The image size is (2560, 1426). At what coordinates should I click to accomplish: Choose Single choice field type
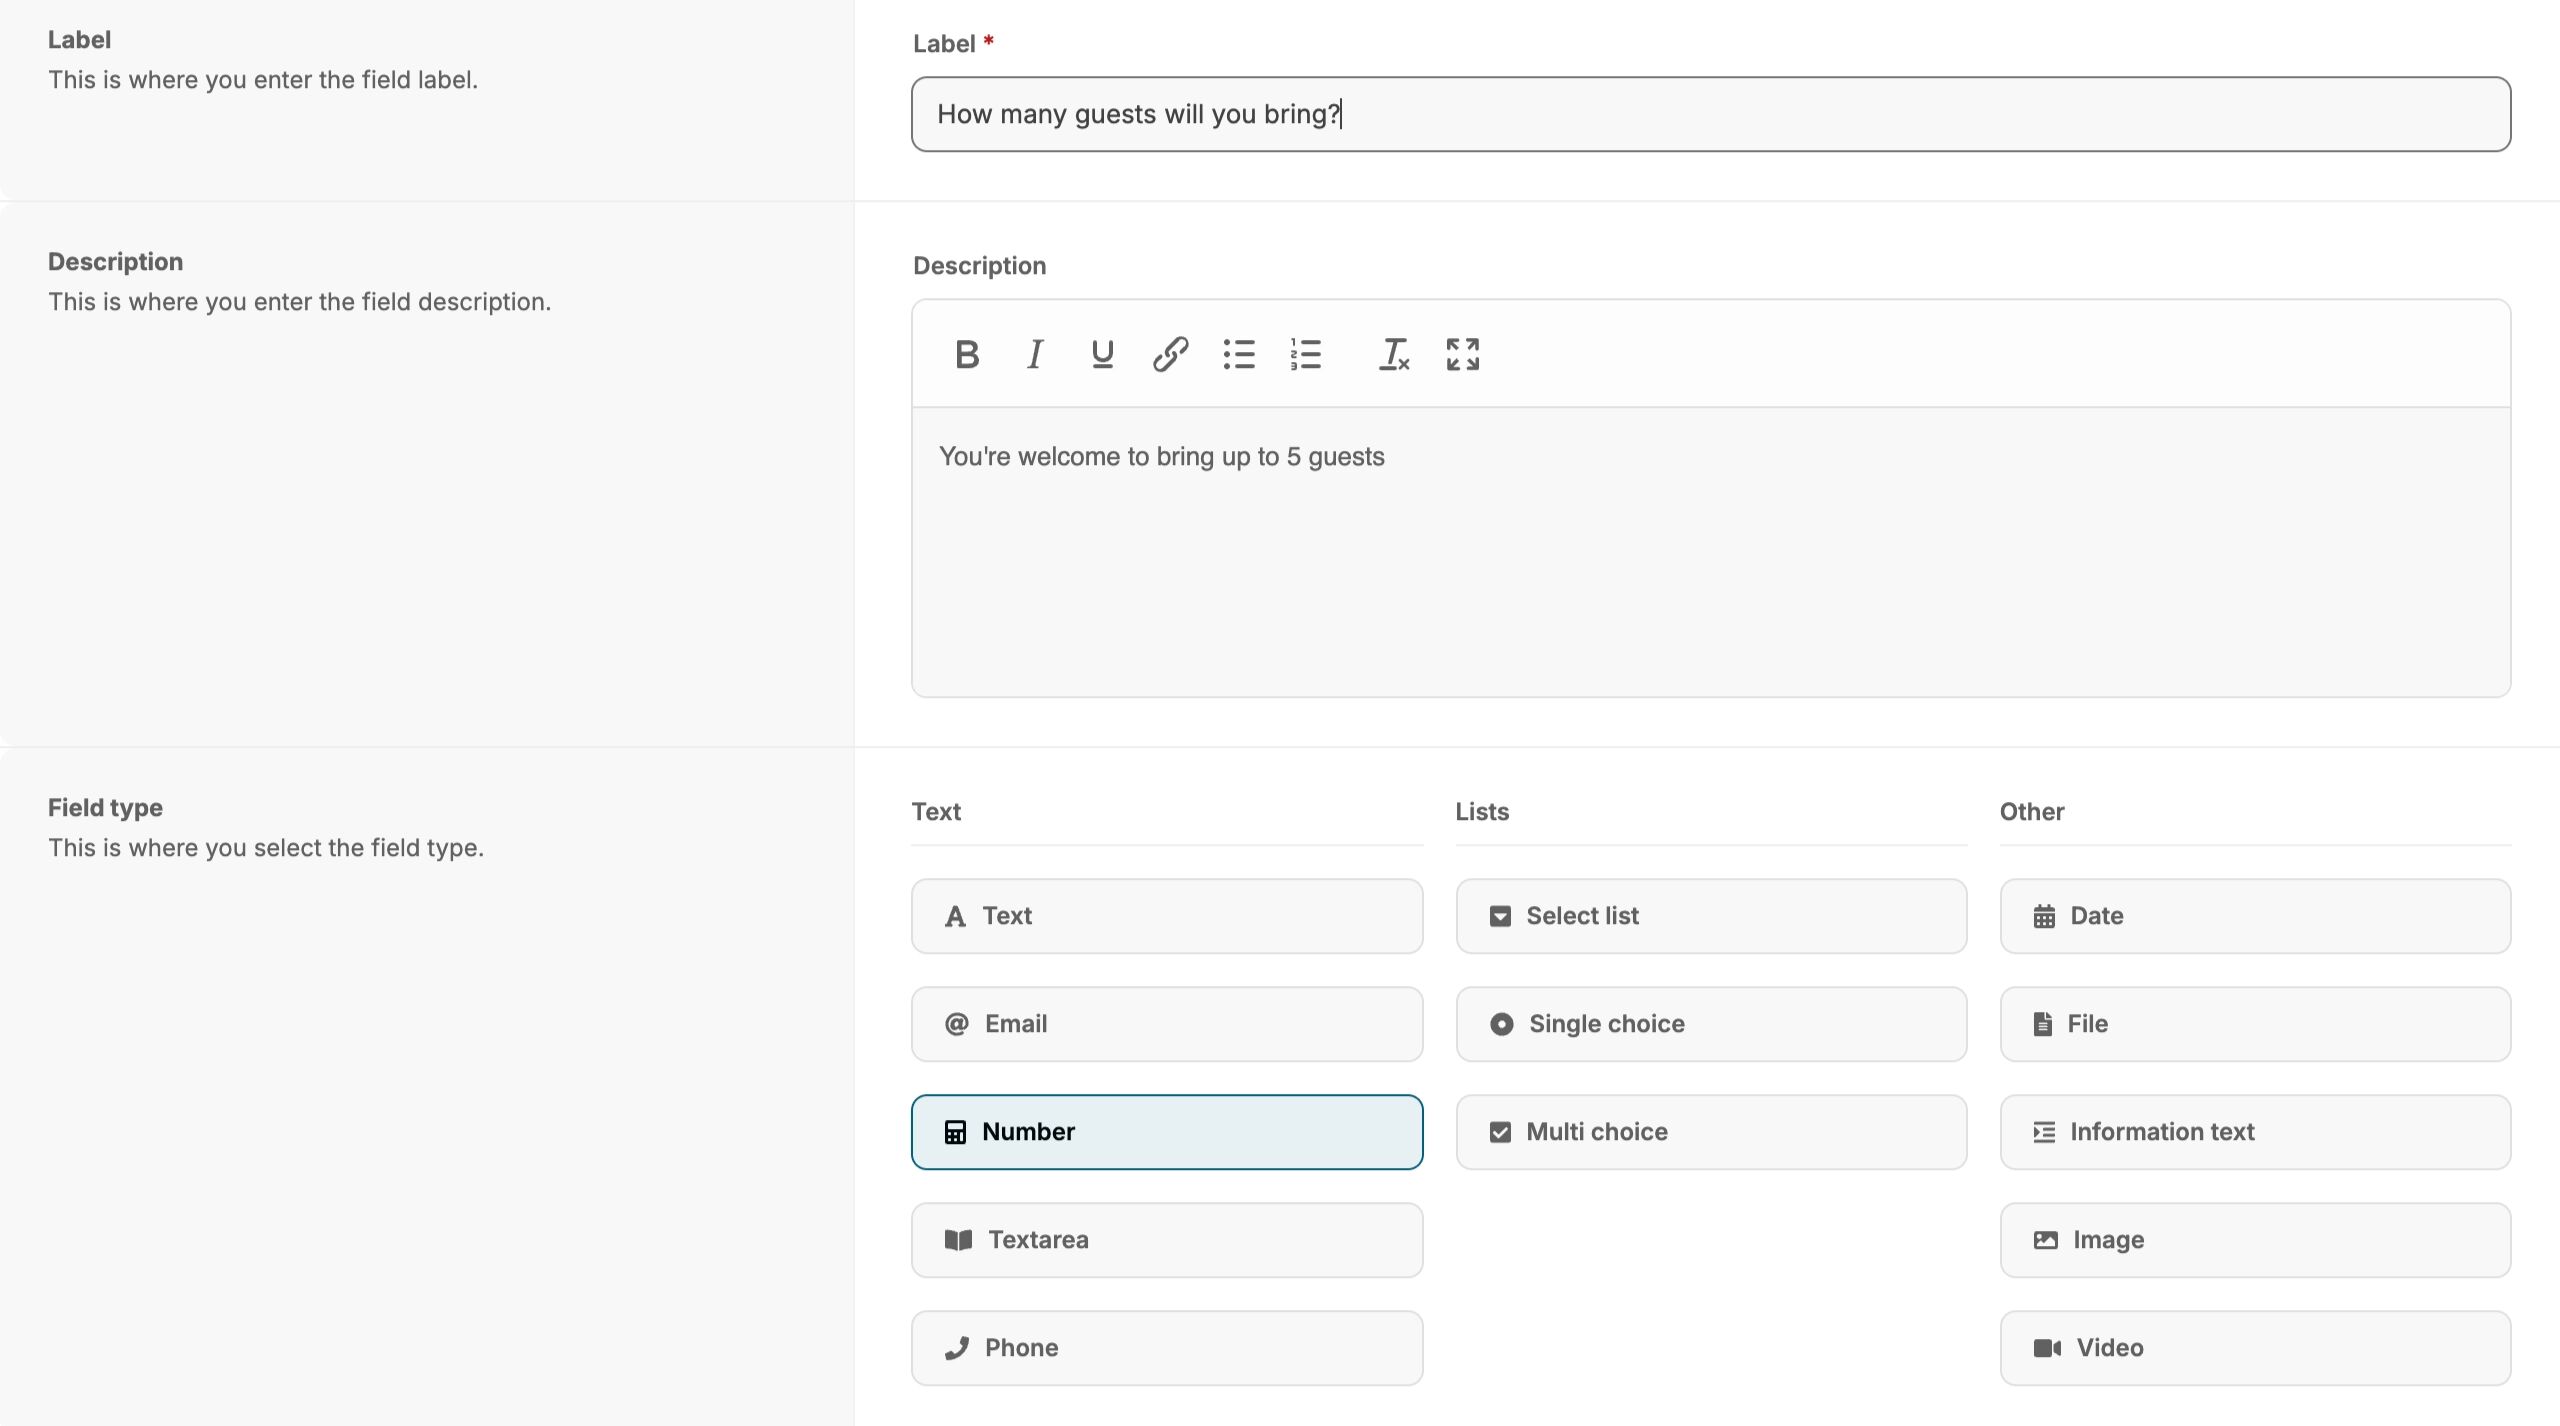(x=1710, y=1024)
